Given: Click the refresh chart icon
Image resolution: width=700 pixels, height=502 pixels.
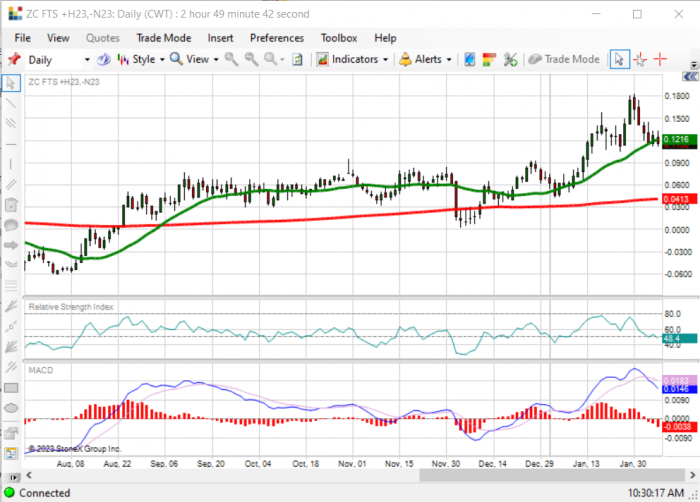Looking at the screenshot, I should tap(297, 59).
